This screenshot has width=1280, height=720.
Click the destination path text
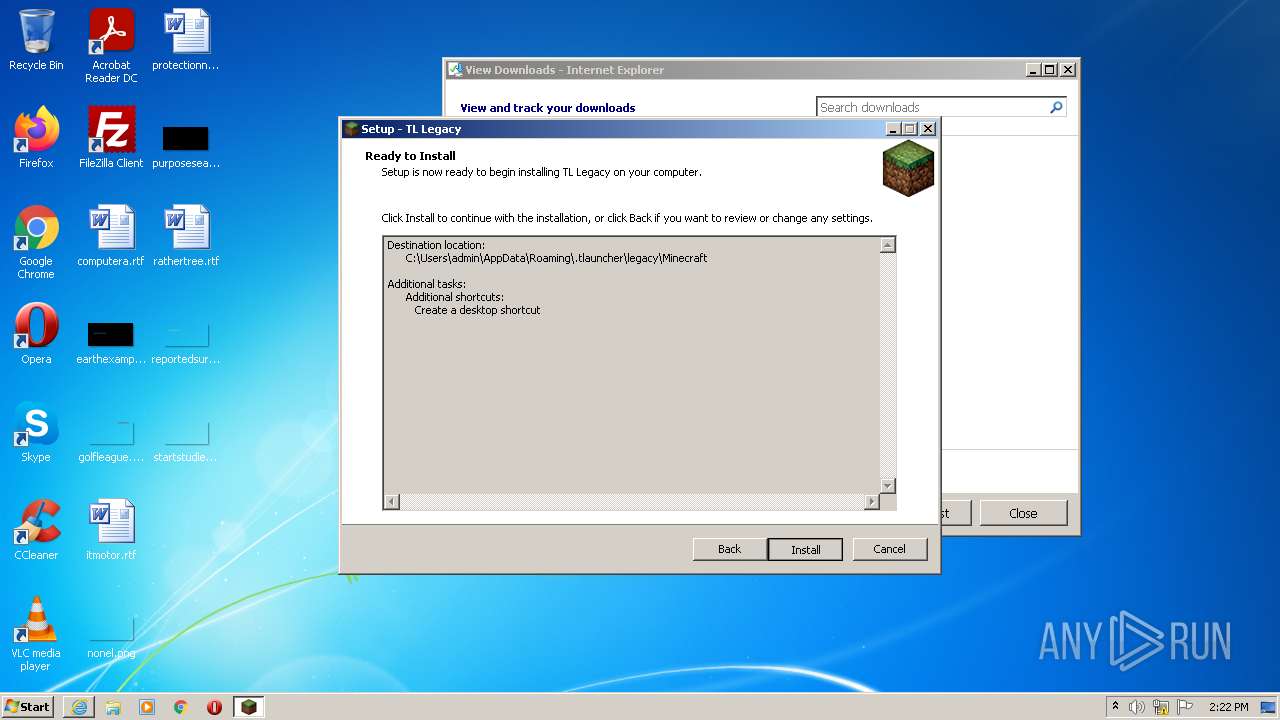coord(556,258)
